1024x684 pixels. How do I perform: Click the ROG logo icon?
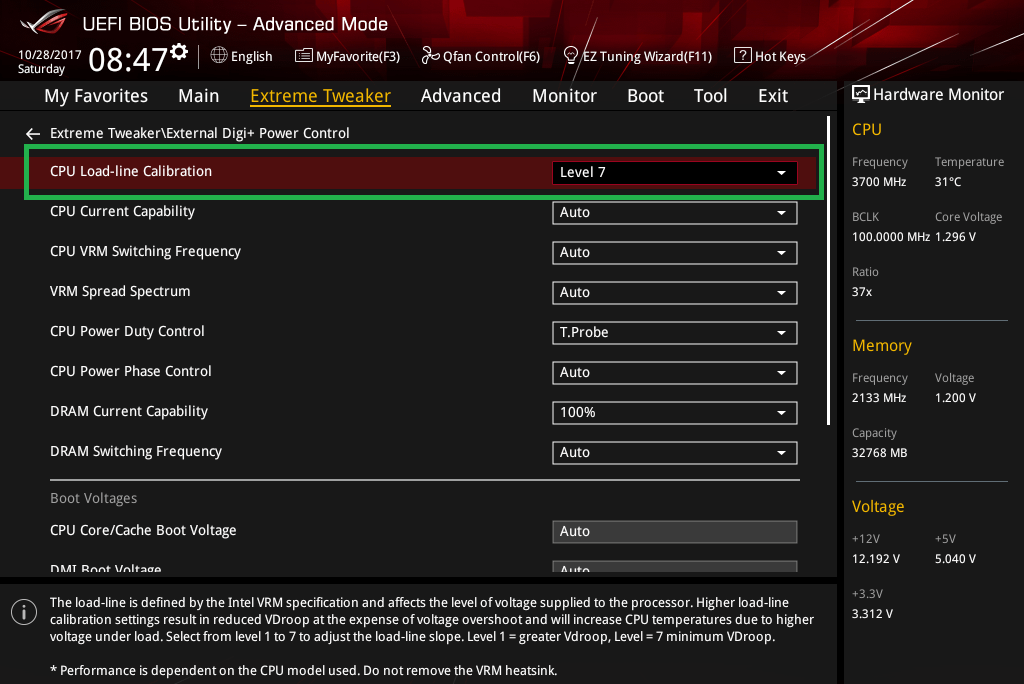click(44, 22)
